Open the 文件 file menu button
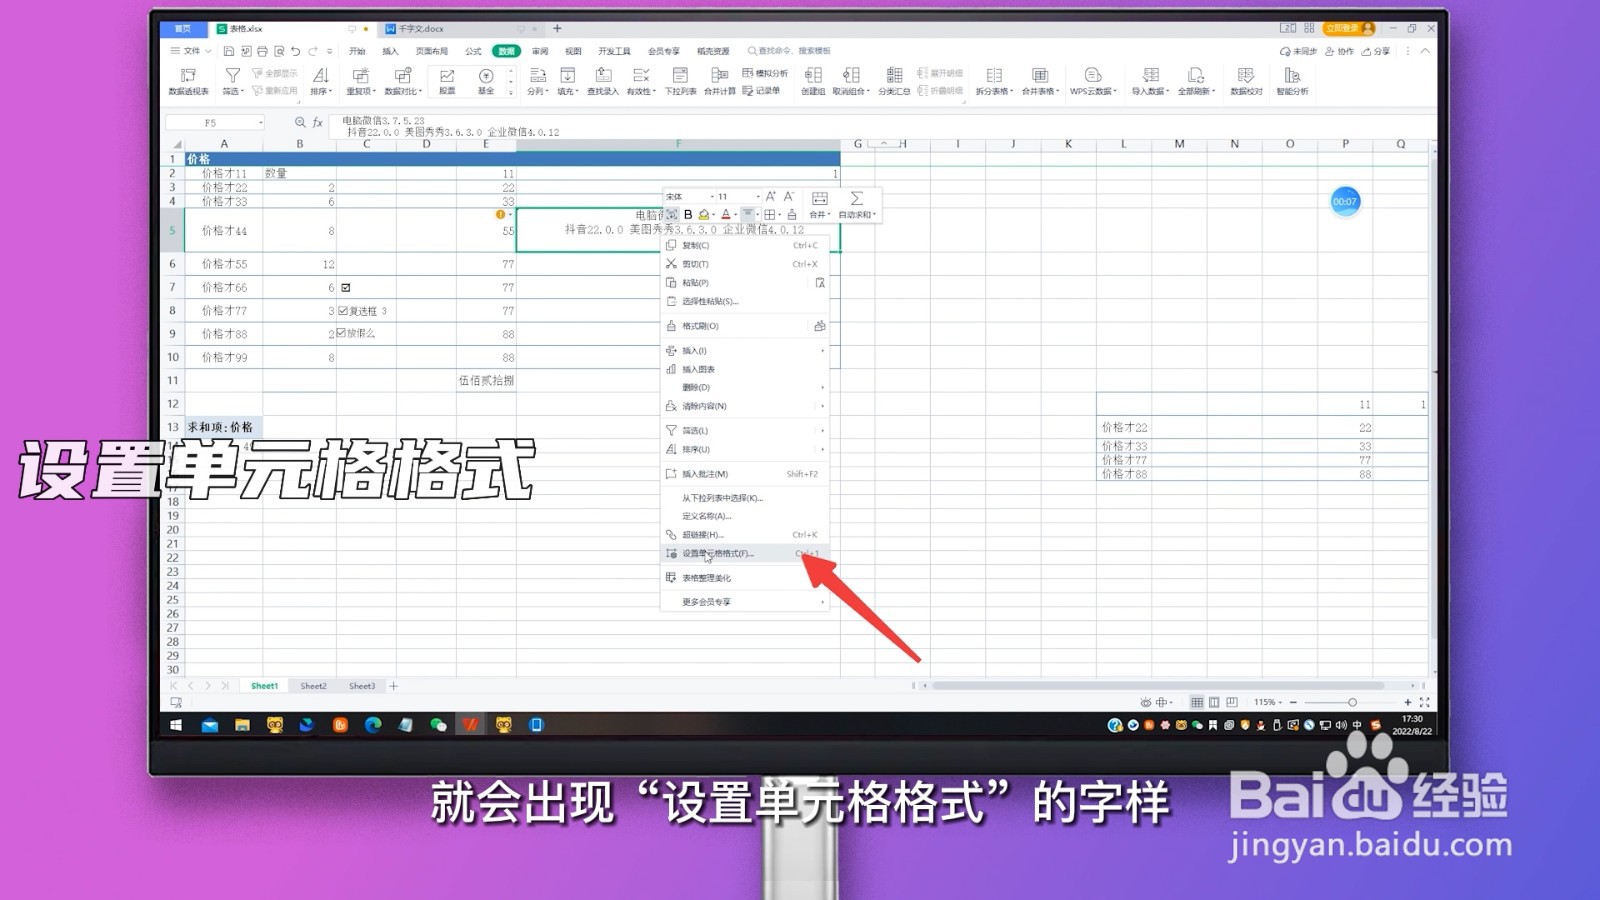The height and width of the screenshot is (900, 1600). pyautogui.click(x=190, y=51)
